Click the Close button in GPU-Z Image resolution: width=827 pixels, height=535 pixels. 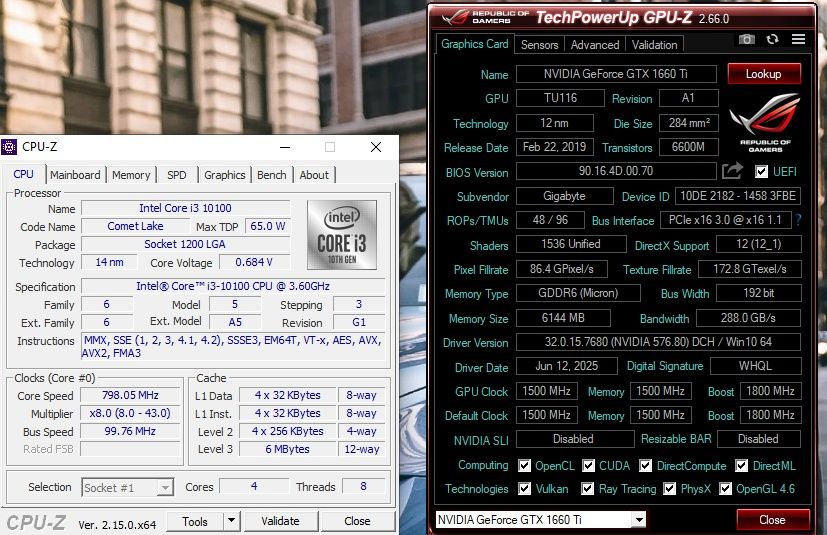773,520
